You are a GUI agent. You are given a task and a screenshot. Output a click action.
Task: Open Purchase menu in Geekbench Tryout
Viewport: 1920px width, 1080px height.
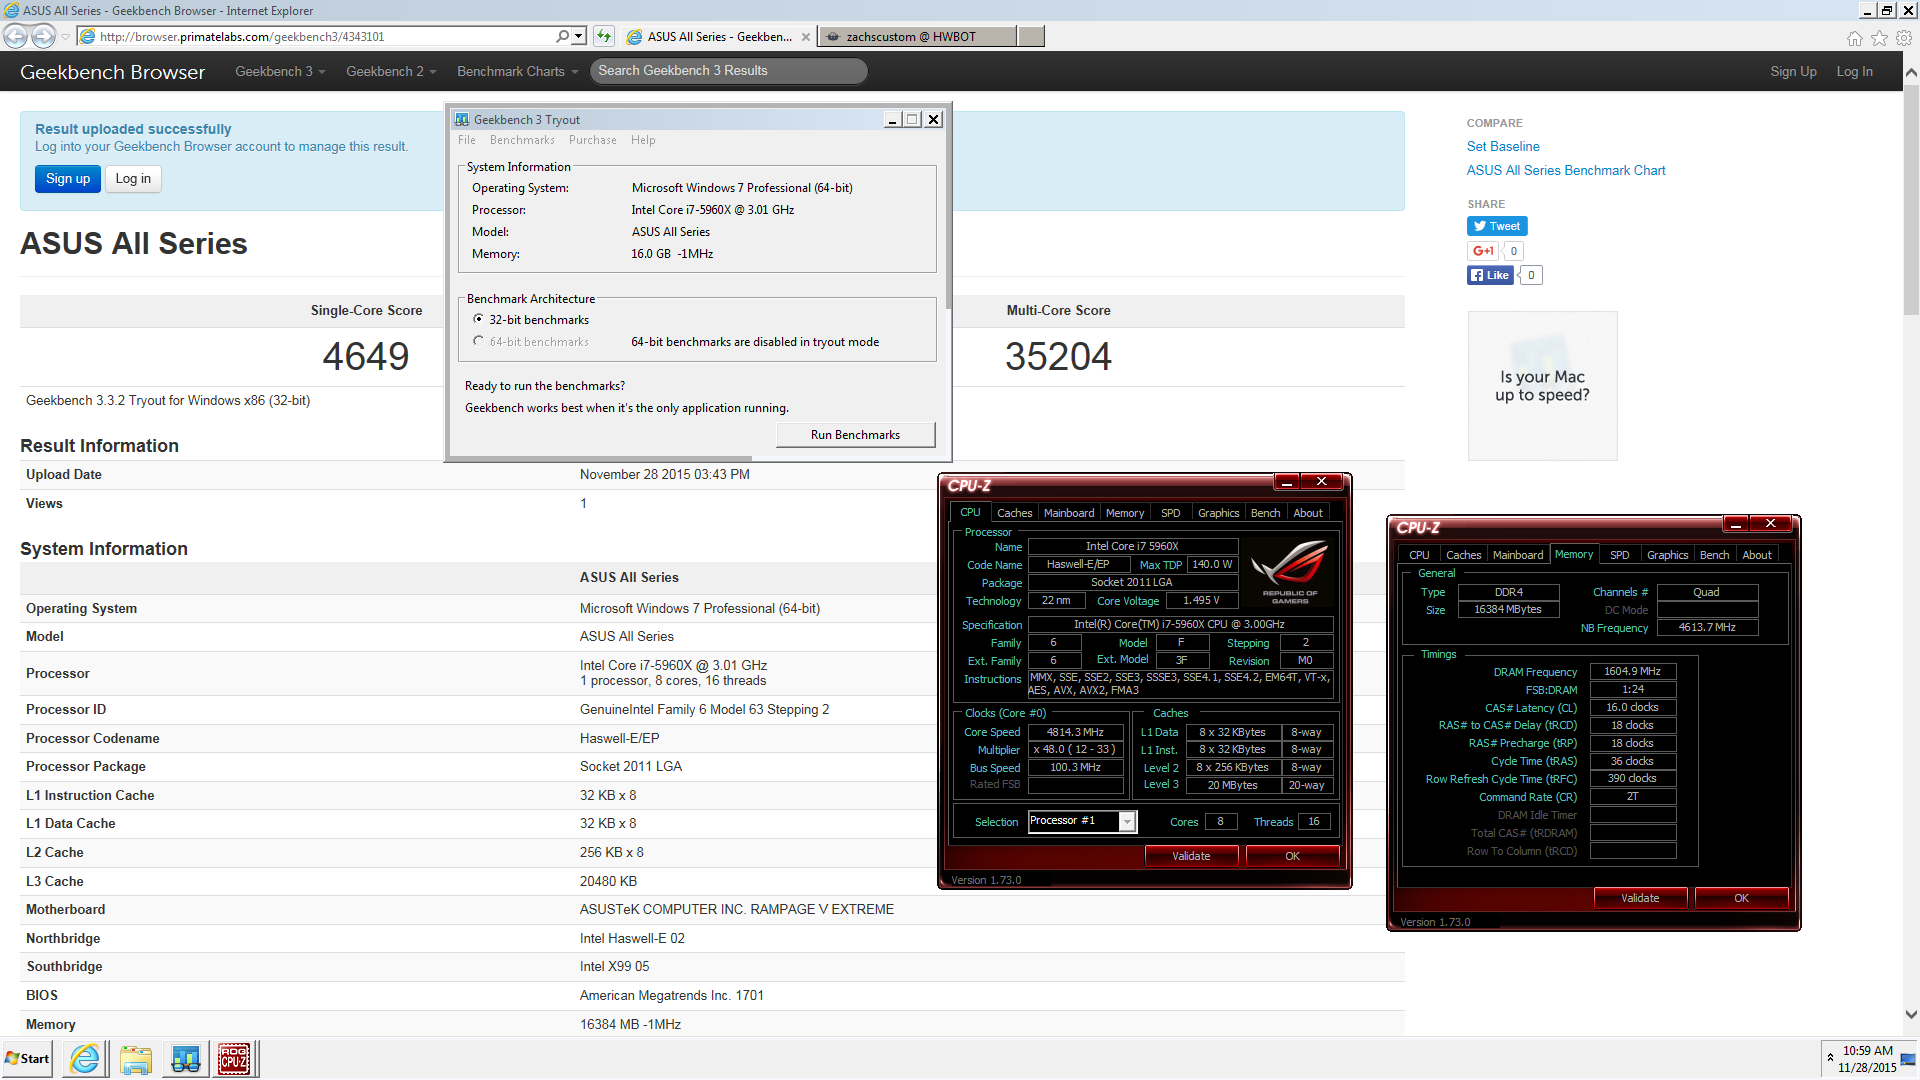coord(593,140)
